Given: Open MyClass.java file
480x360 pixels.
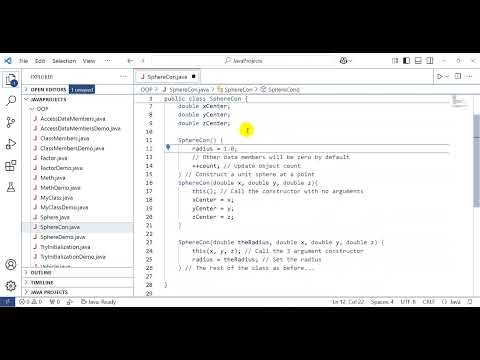Looking at the screenshot, I should point(57,198).
